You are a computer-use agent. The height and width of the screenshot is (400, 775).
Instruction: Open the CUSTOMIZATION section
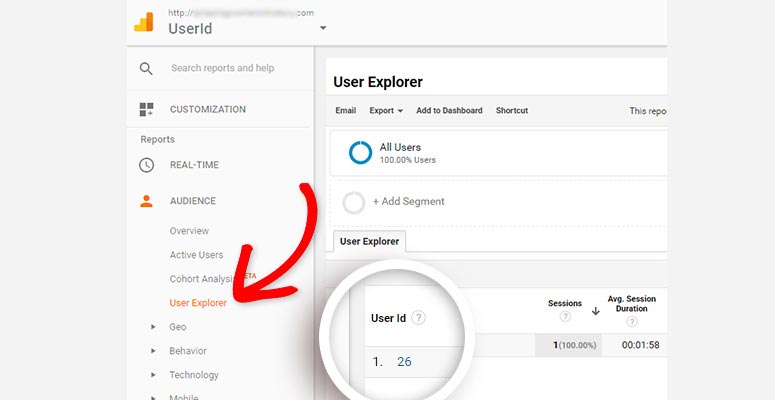pyautogui.click(x=208, y=109)
